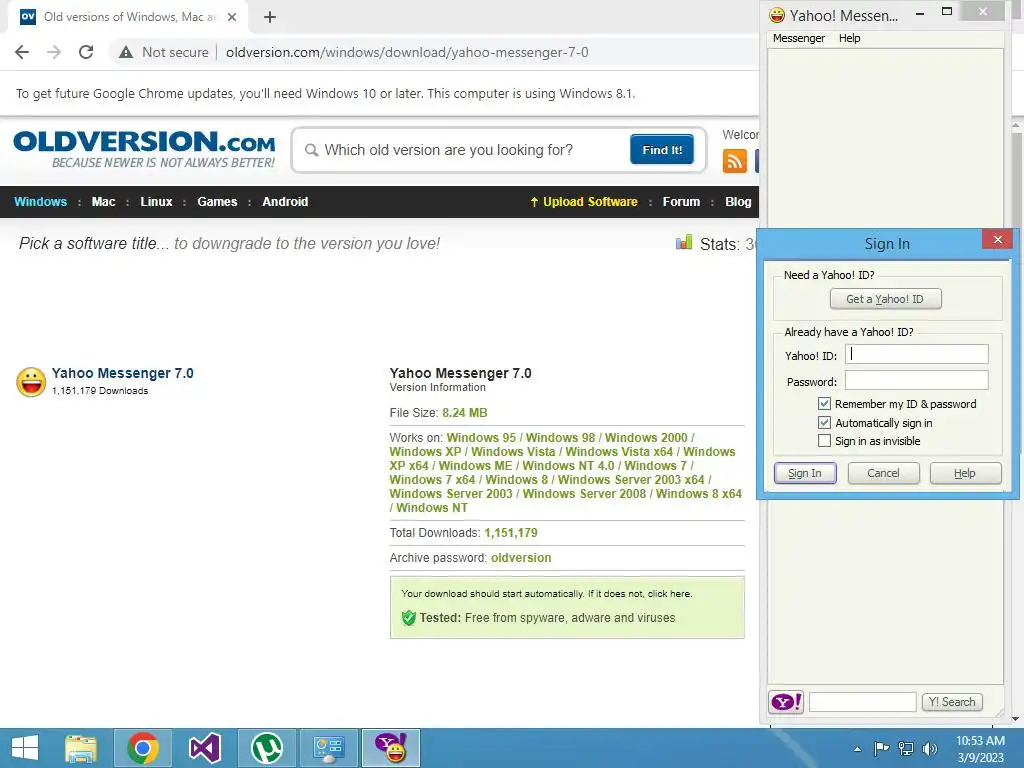Viewport: 1024px width, 768px height.
Task: Click the Get a Yahoo! ID button
Action: 885,299
